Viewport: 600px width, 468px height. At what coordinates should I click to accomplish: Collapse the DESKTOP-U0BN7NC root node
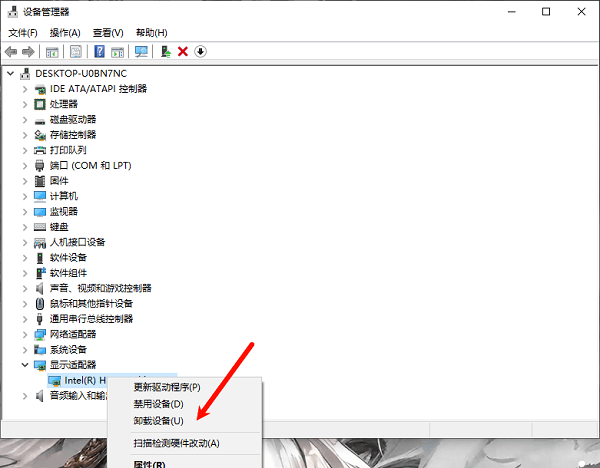click(x=11, y=74)
